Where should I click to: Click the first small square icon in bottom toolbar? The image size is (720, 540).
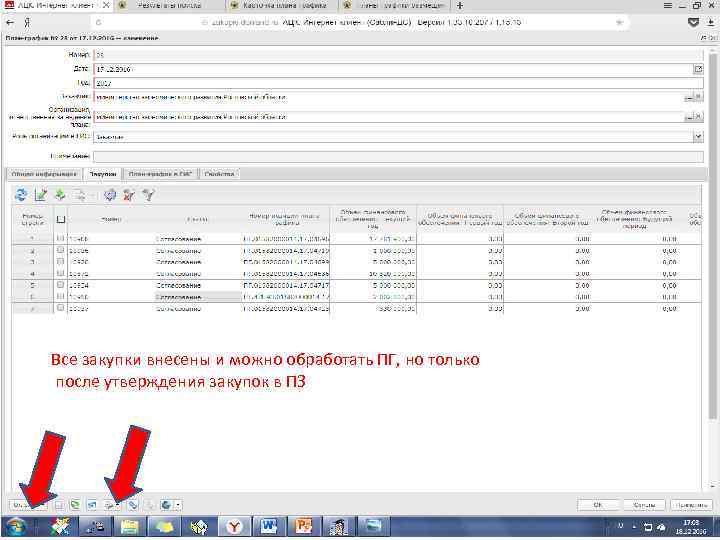coord(59,505)
